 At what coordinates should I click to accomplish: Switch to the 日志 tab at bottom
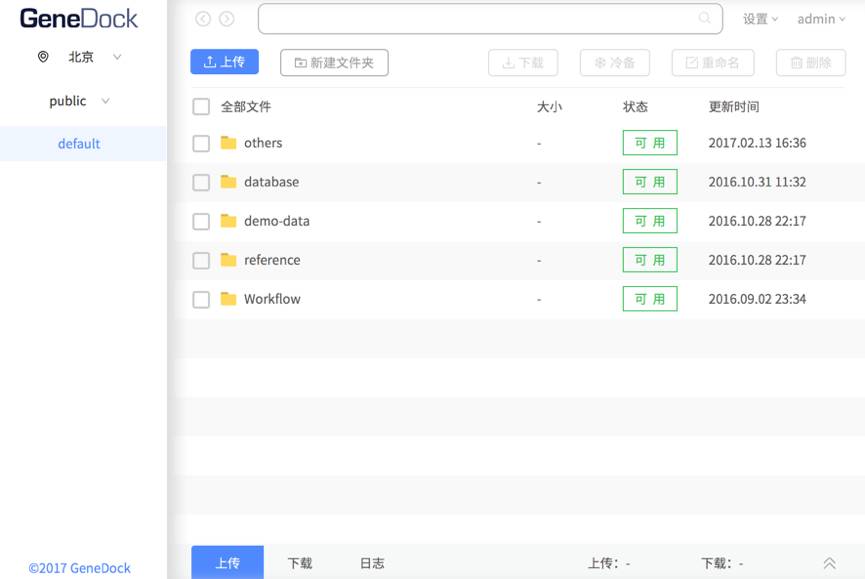pos(372,563)
